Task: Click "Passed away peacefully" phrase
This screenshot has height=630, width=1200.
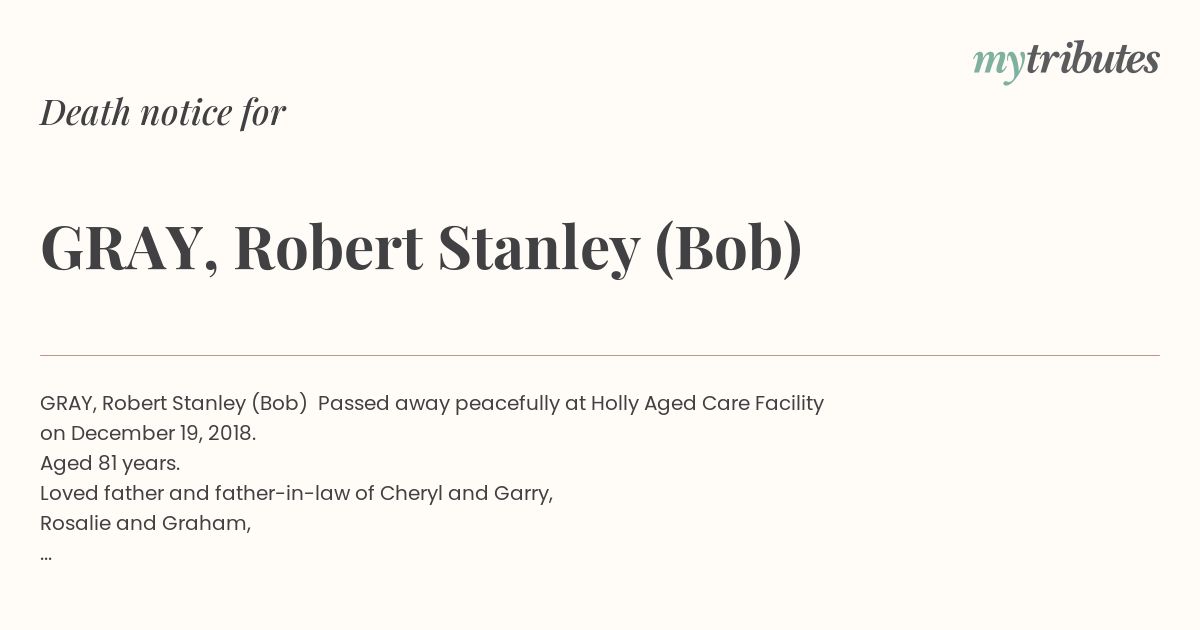Action: pyautogui.click(x=439, y=404)
